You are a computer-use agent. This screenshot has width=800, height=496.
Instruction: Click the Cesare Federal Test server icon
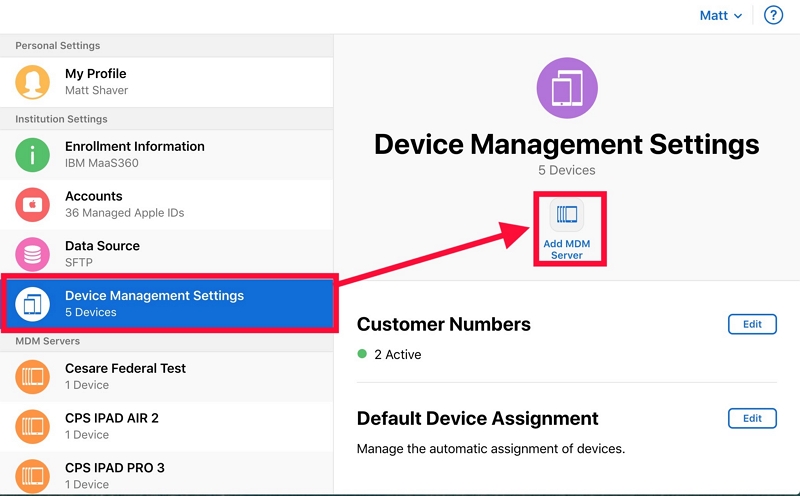[32, 377]
